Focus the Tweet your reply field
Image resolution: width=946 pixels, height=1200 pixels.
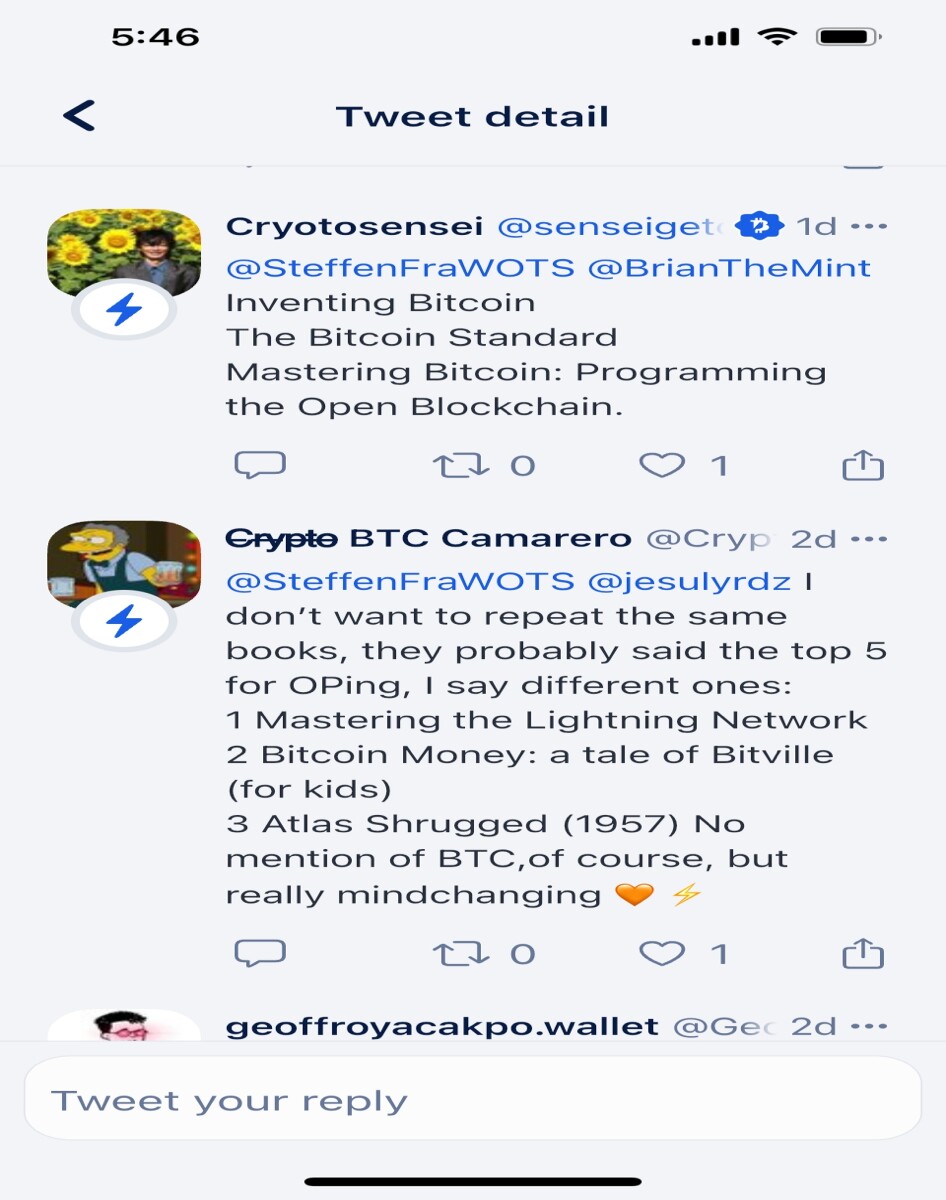[472, 1099]
